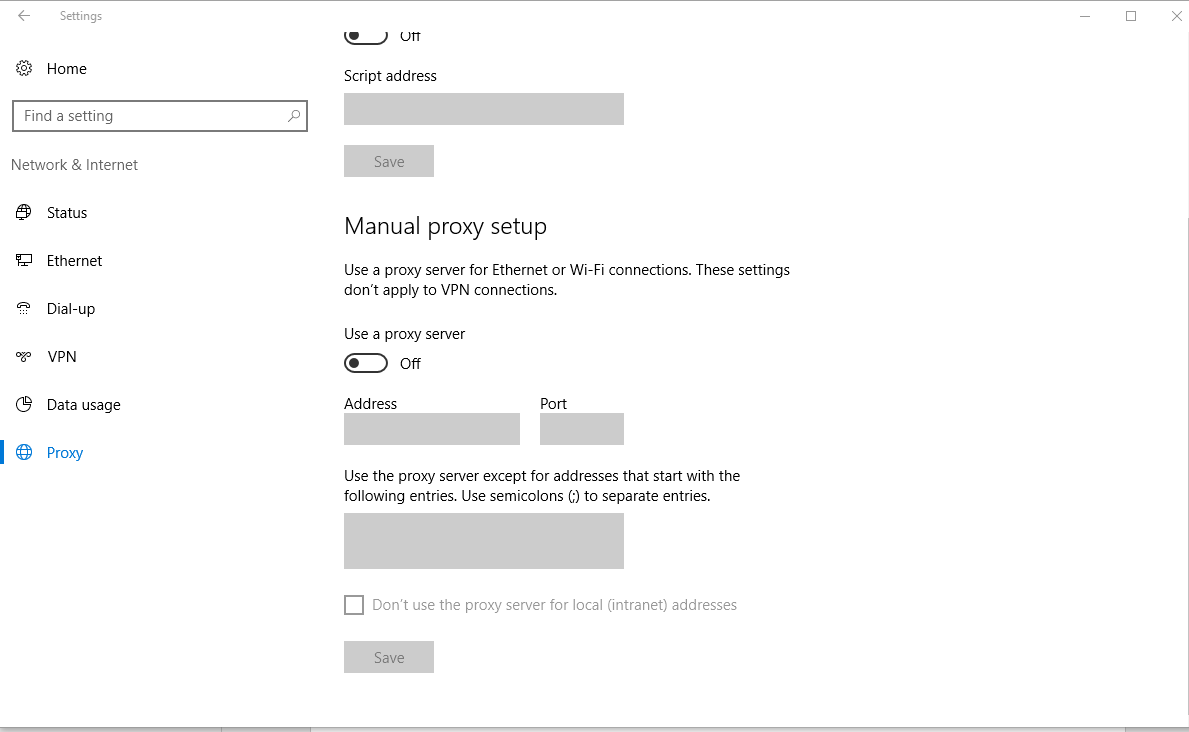Open VPN settings page
1189x732 pixels.
(x=61, y=357)
